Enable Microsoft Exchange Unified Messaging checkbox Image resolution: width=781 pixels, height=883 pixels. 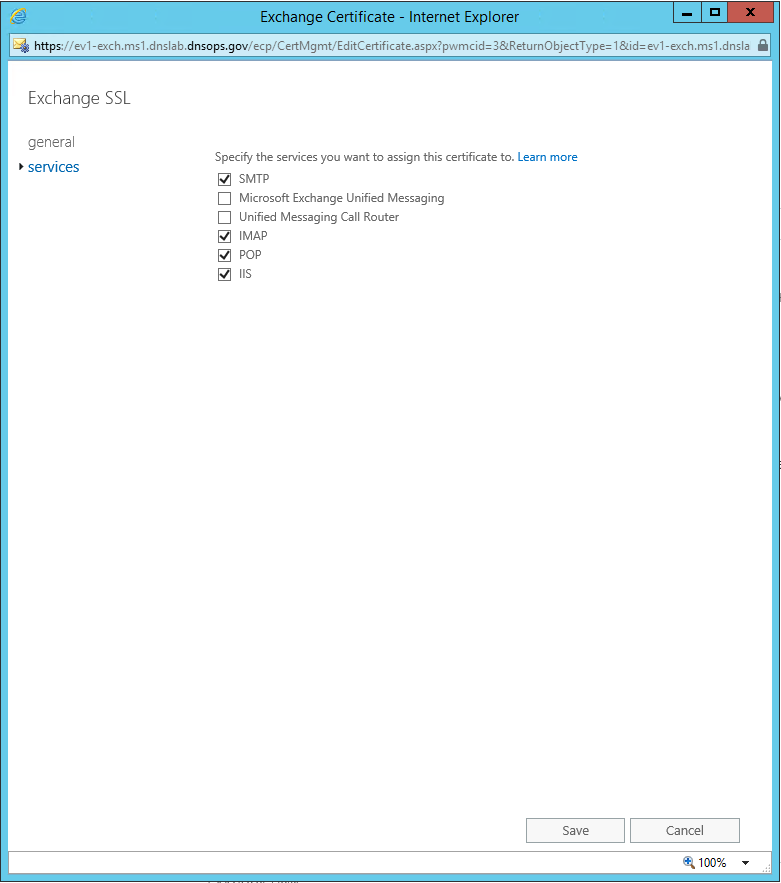pos(224,199)
